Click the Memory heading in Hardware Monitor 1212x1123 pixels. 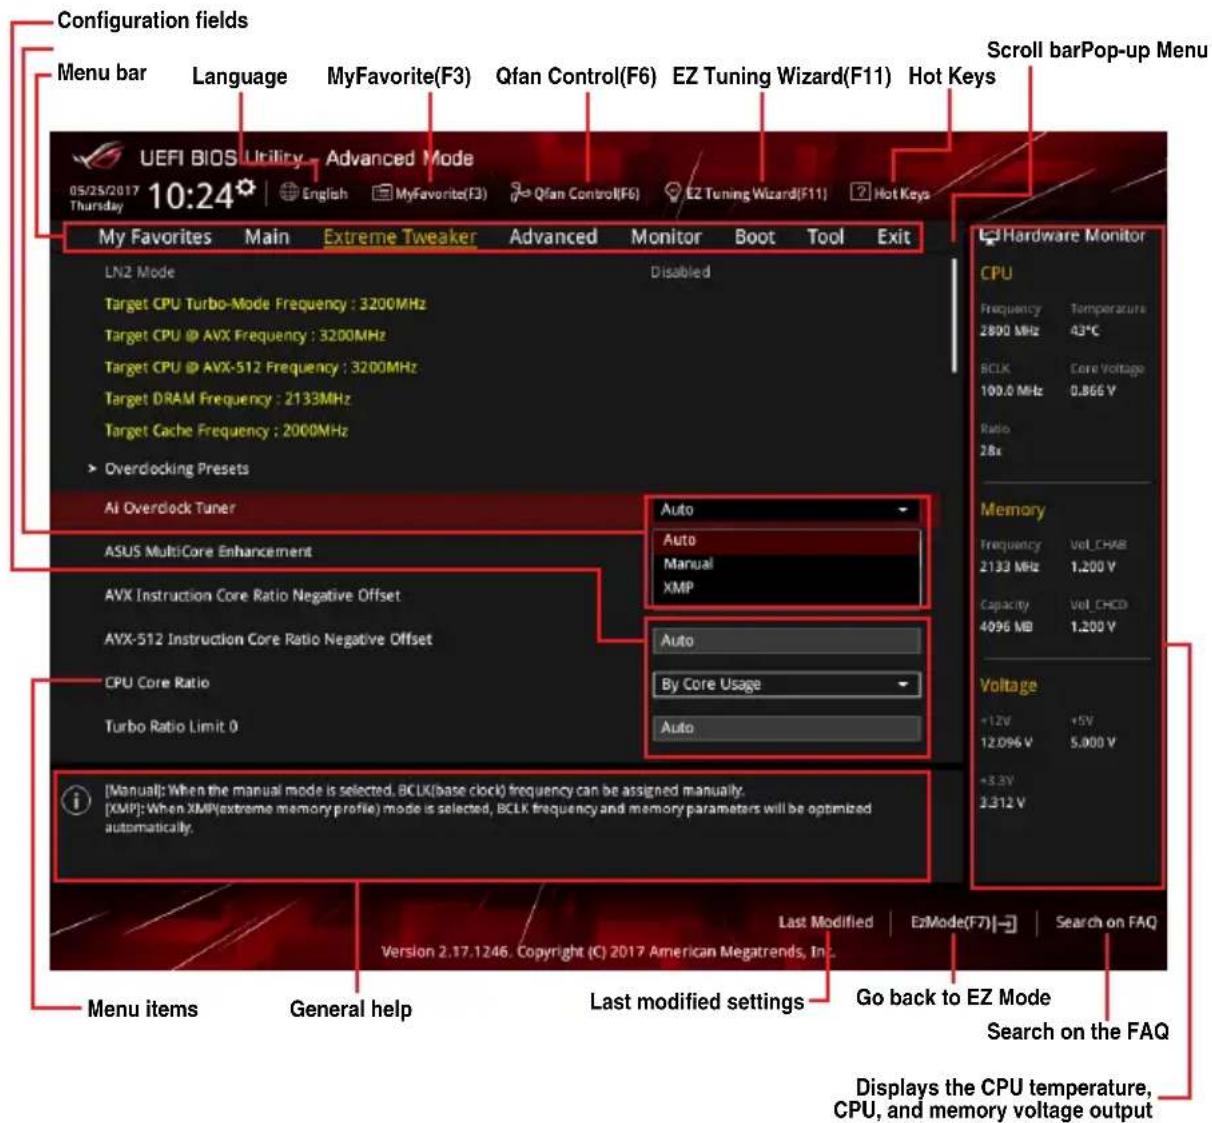(1012, 510)
